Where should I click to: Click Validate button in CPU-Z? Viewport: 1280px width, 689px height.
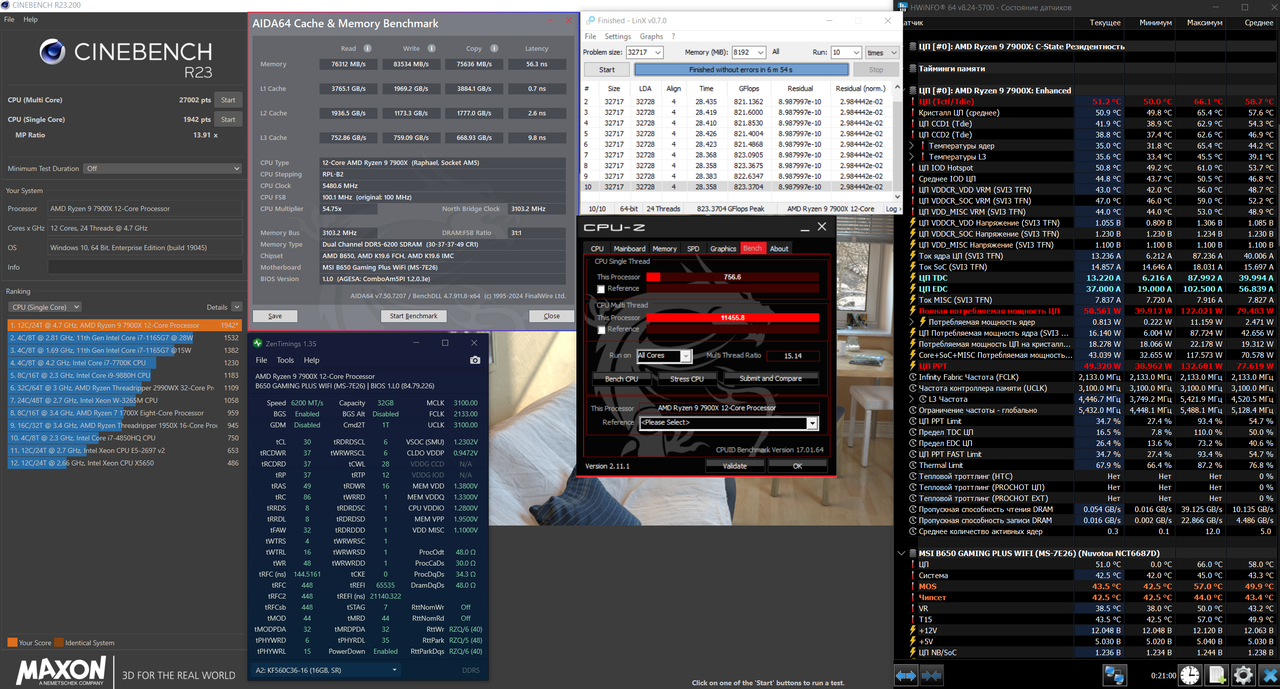click(735, 466)
